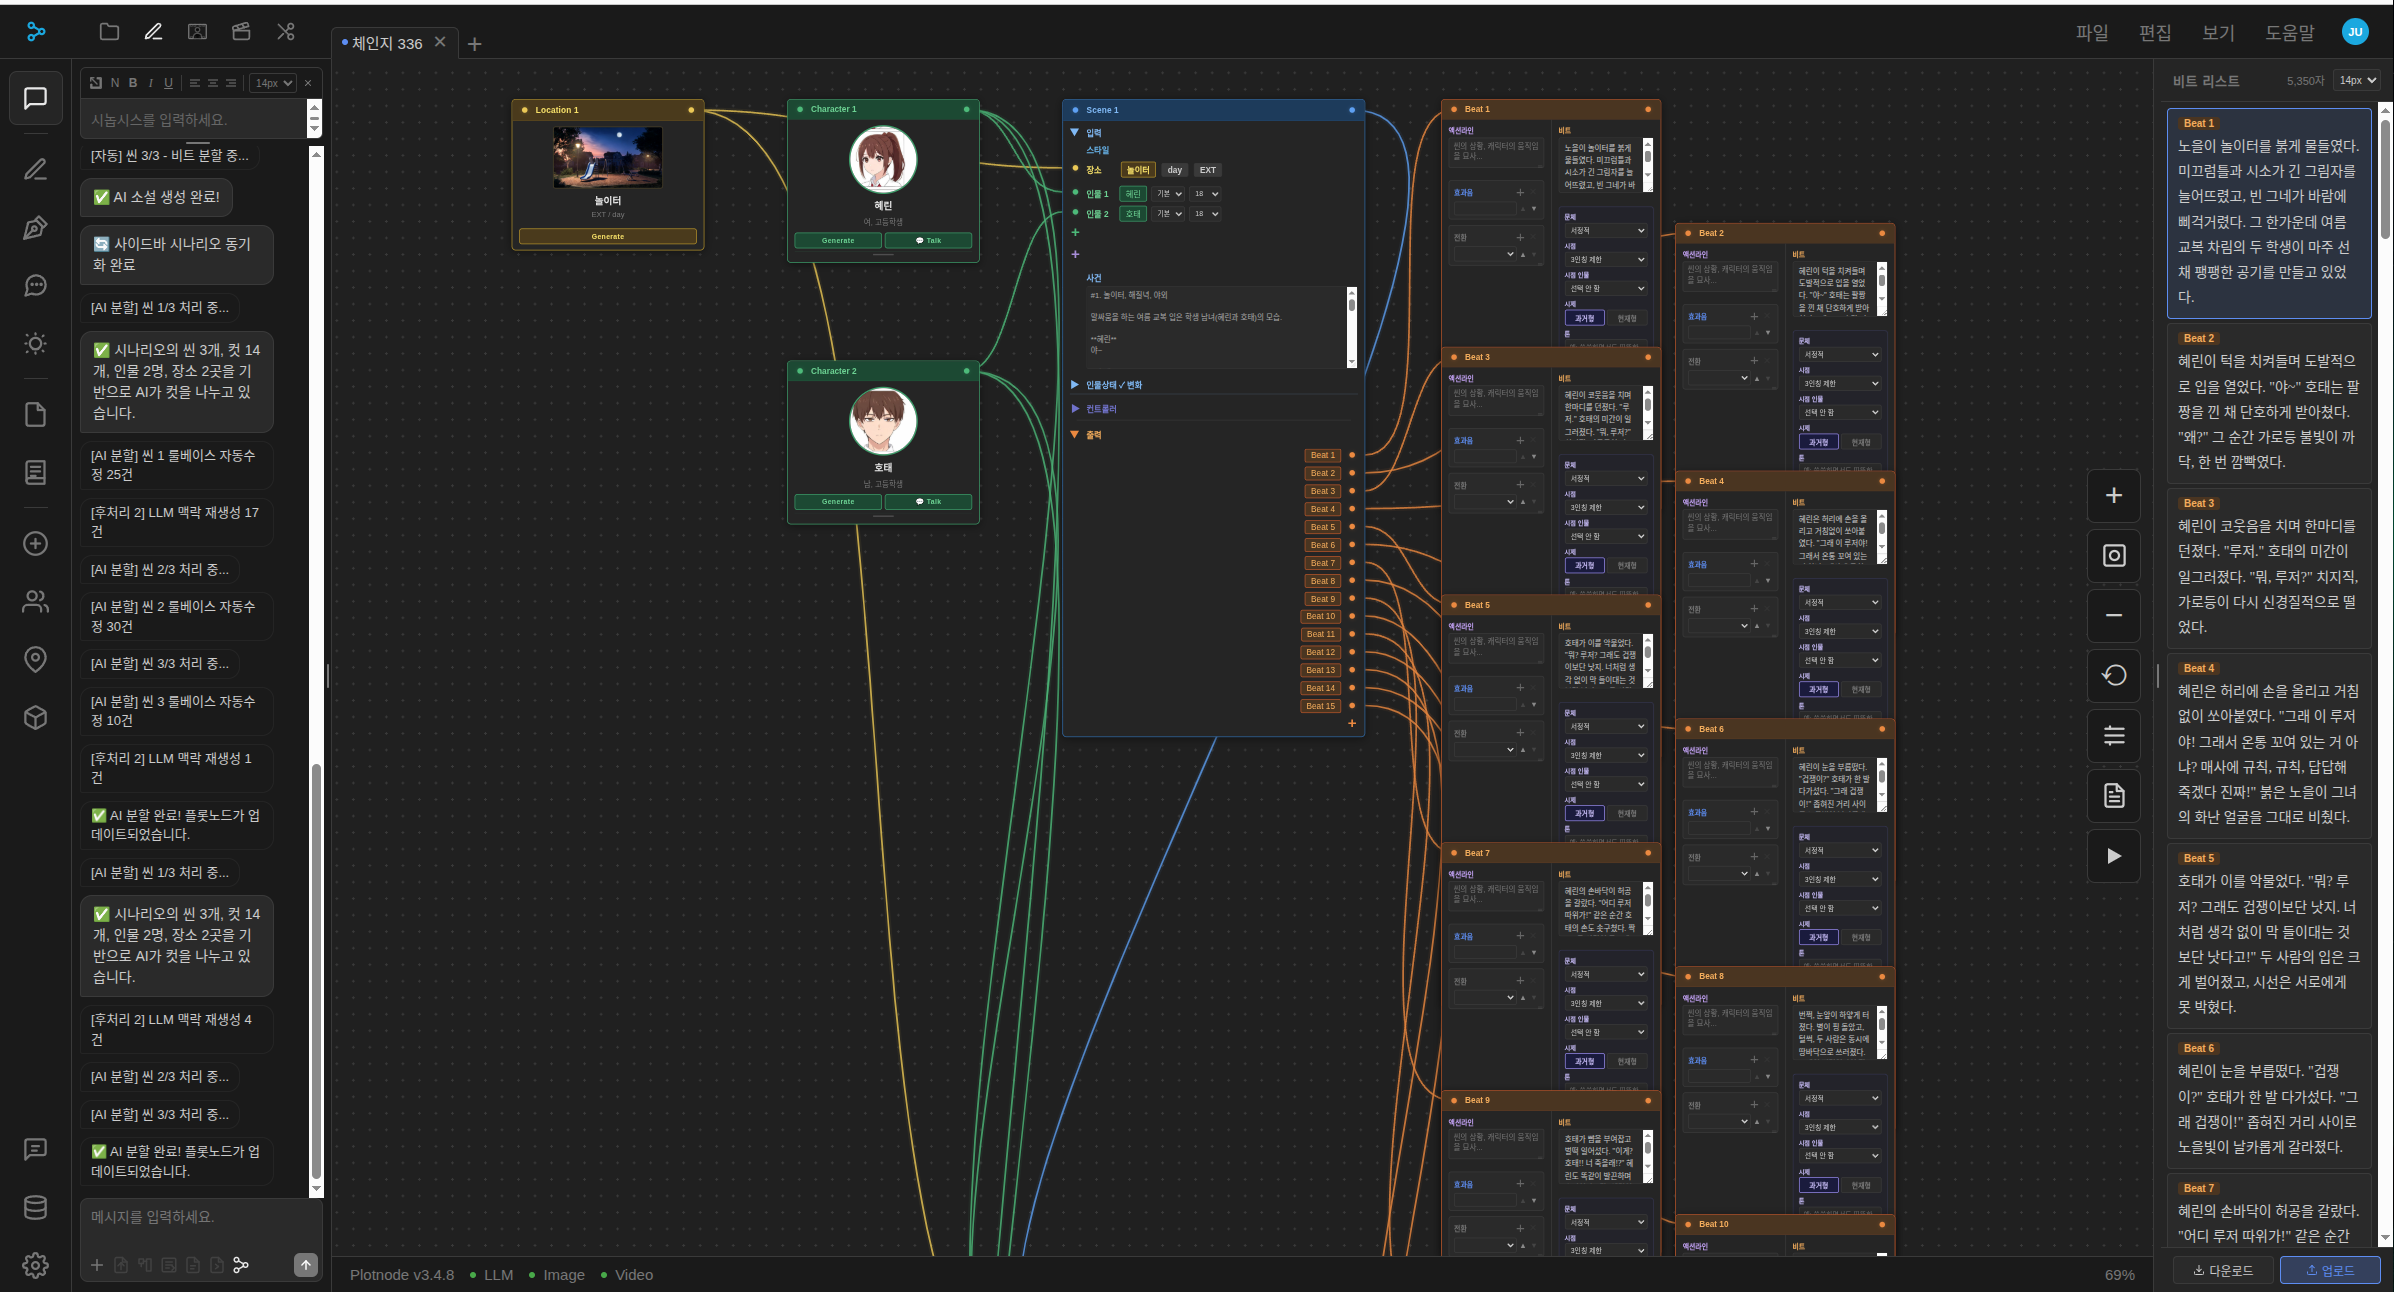2394x1292 pixels.
Task: Open the settings gear at the sidebar bottom
Action: point(35,1265)
